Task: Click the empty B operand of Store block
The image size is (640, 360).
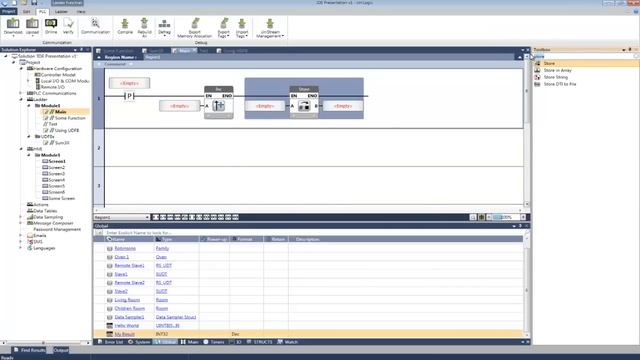Action: [343, 106]
